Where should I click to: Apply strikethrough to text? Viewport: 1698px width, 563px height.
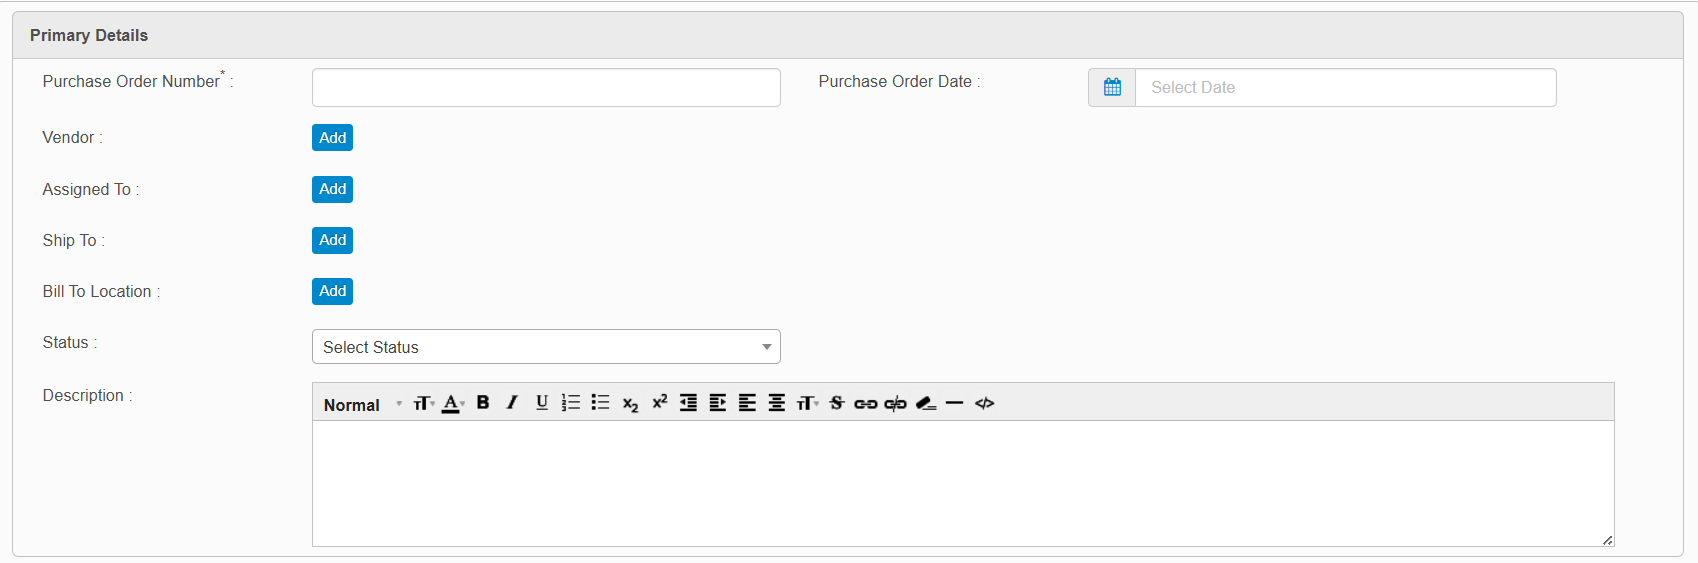837,403
